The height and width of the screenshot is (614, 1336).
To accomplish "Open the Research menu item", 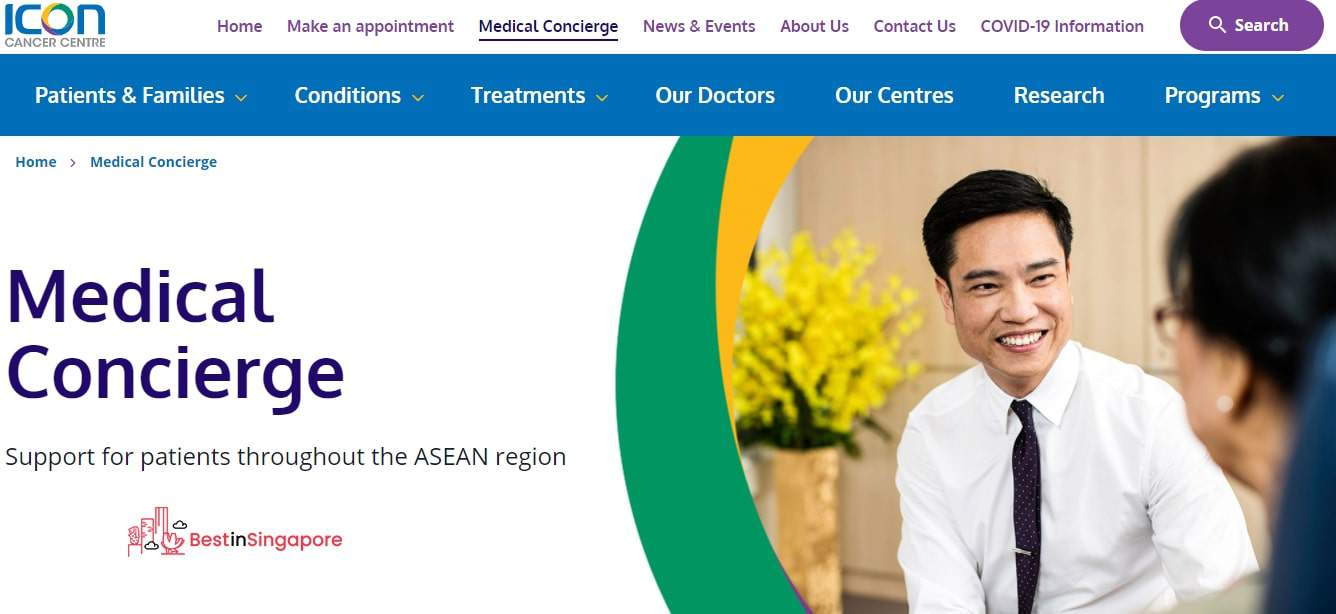I will 1059,95.
